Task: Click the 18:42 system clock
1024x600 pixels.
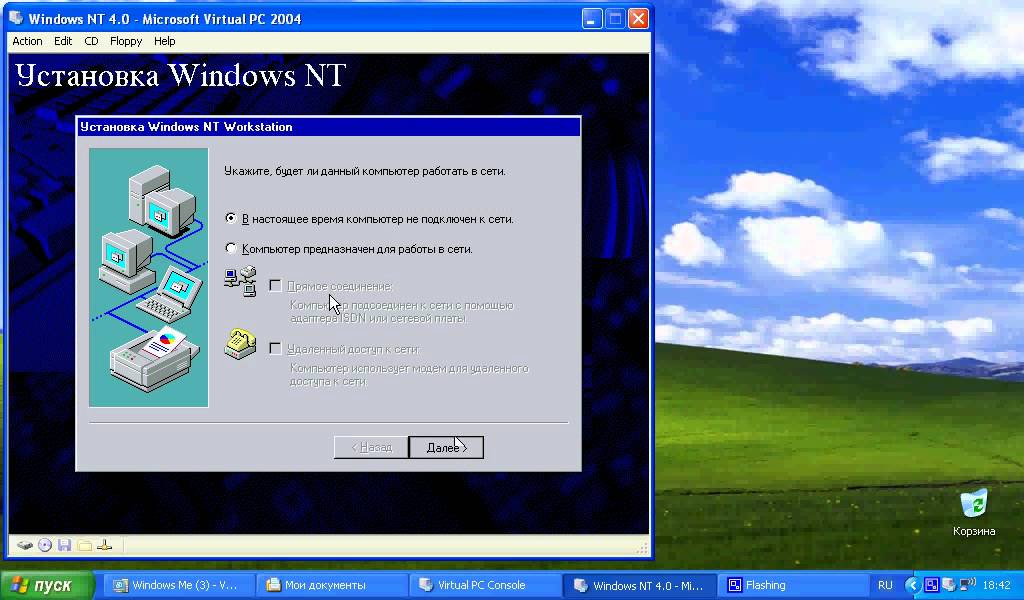Action: 997,586
